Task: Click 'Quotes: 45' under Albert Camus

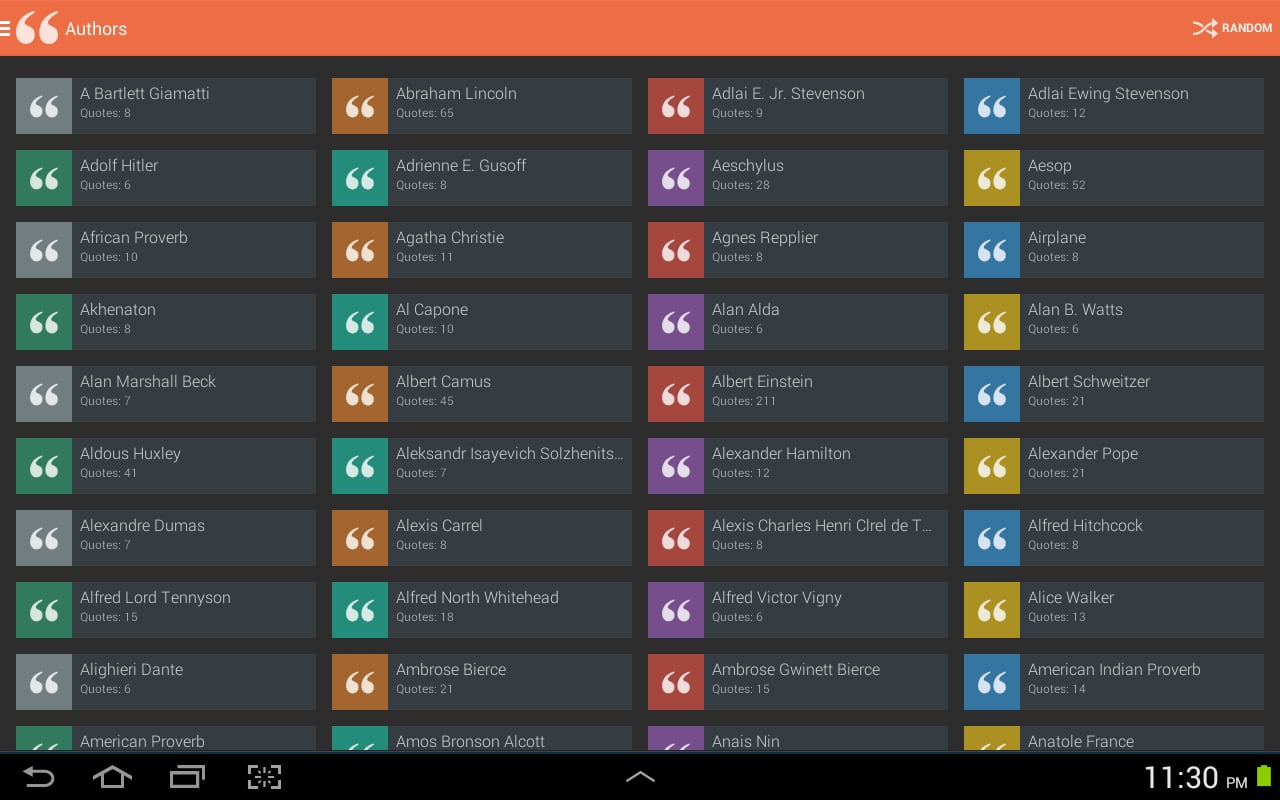Action: click(425, 401)
